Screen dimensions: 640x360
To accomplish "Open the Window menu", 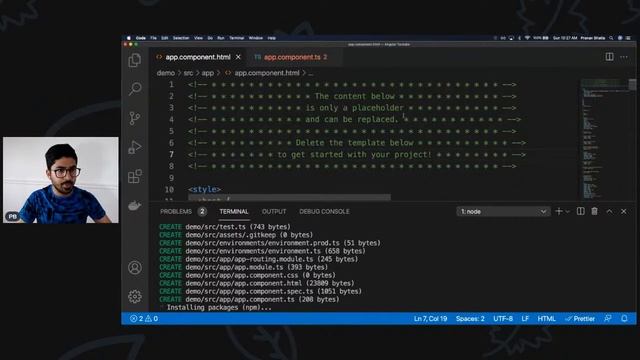I will (x=256, y=38).
